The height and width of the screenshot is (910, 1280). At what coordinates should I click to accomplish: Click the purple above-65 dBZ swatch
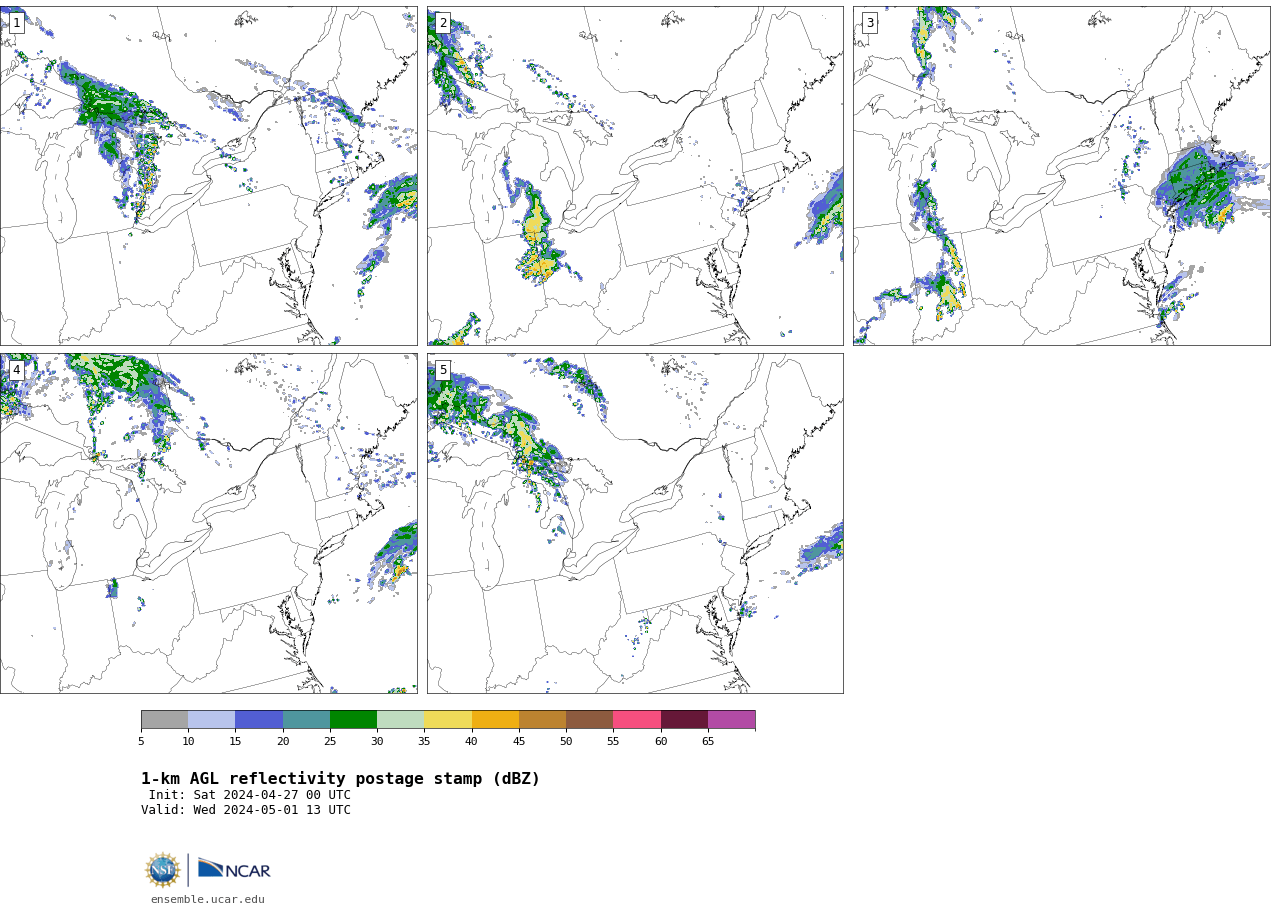(x=731, y=720)
